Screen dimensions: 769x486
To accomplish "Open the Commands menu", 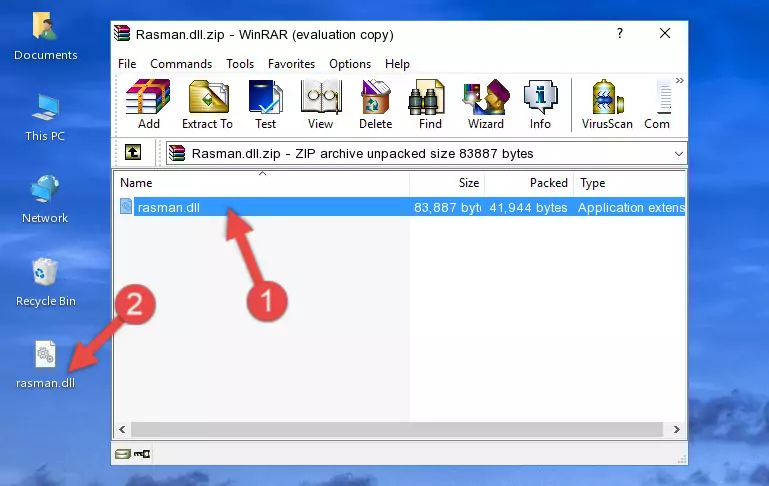I will point(181,64).
